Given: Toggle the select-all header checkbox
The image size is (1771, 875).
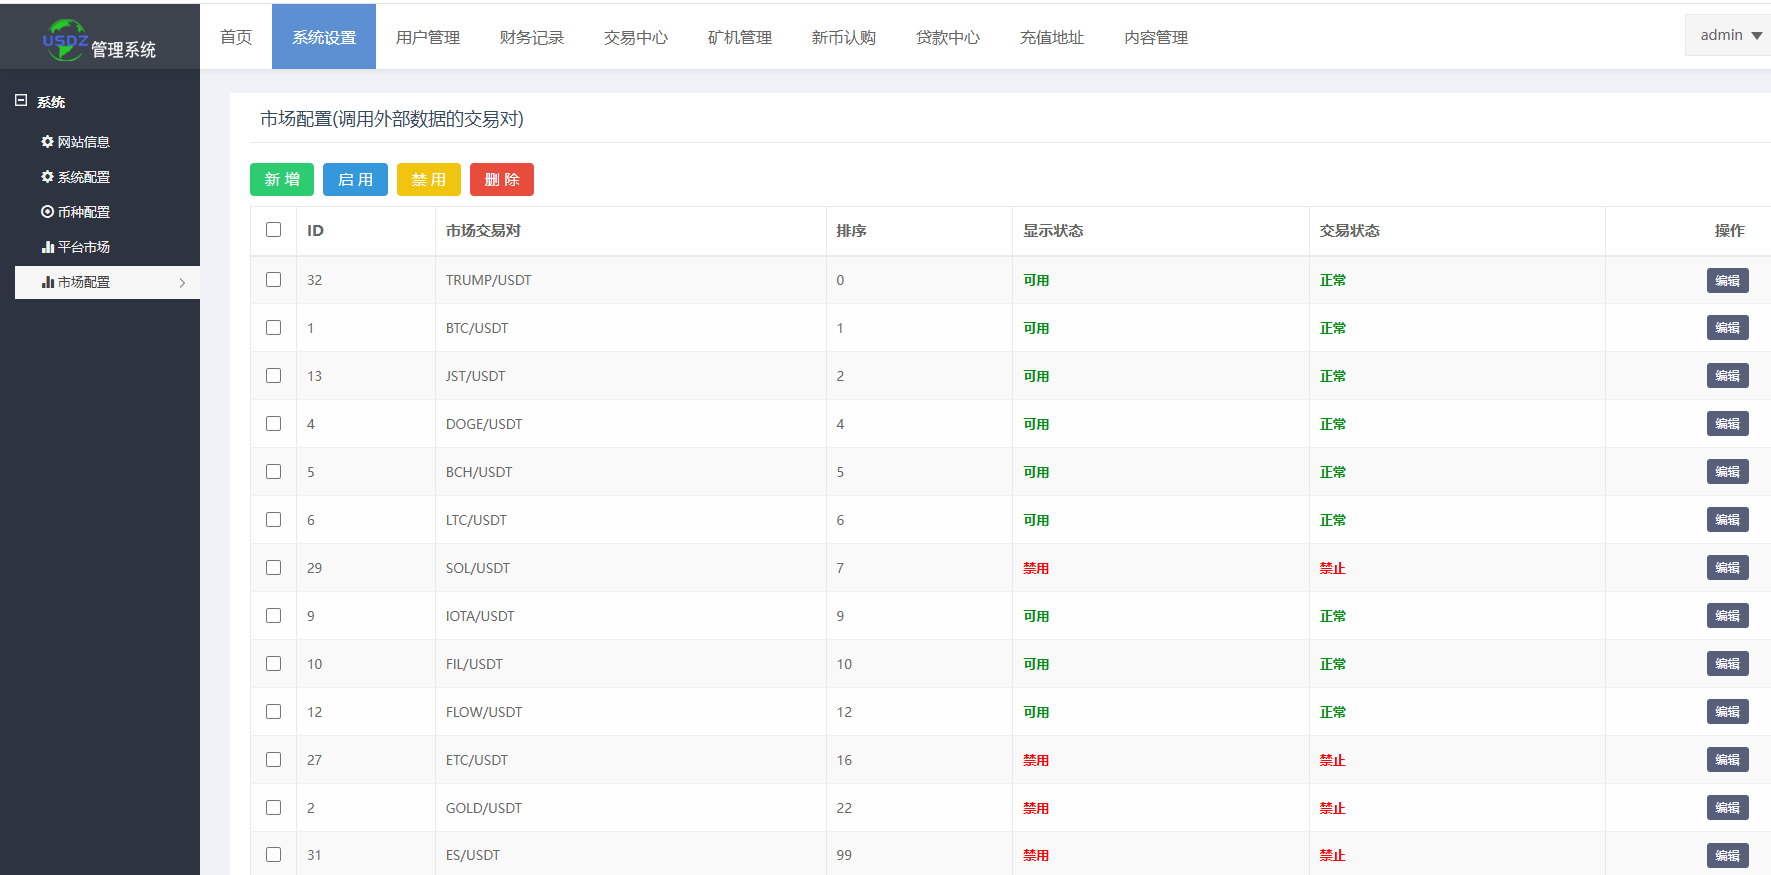Looking at the screenshot, I should click(x=273, y=230).
